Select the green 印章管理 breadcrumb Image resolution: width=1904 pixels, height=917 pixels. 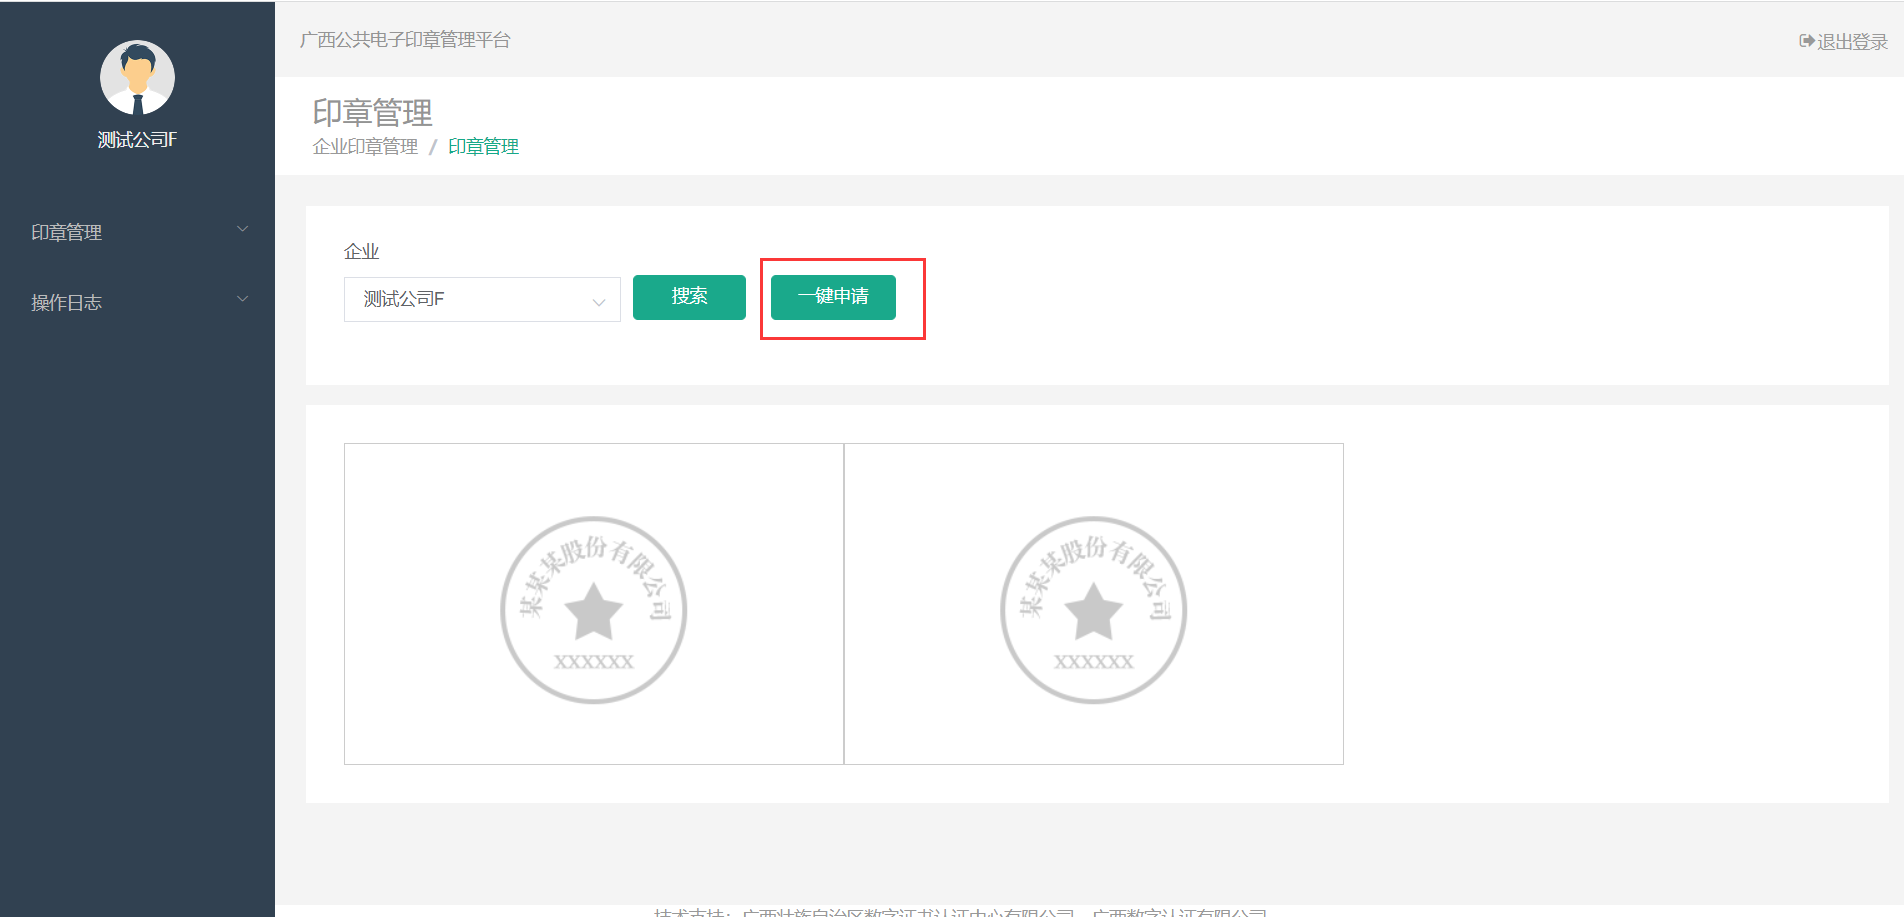[483, 147]
